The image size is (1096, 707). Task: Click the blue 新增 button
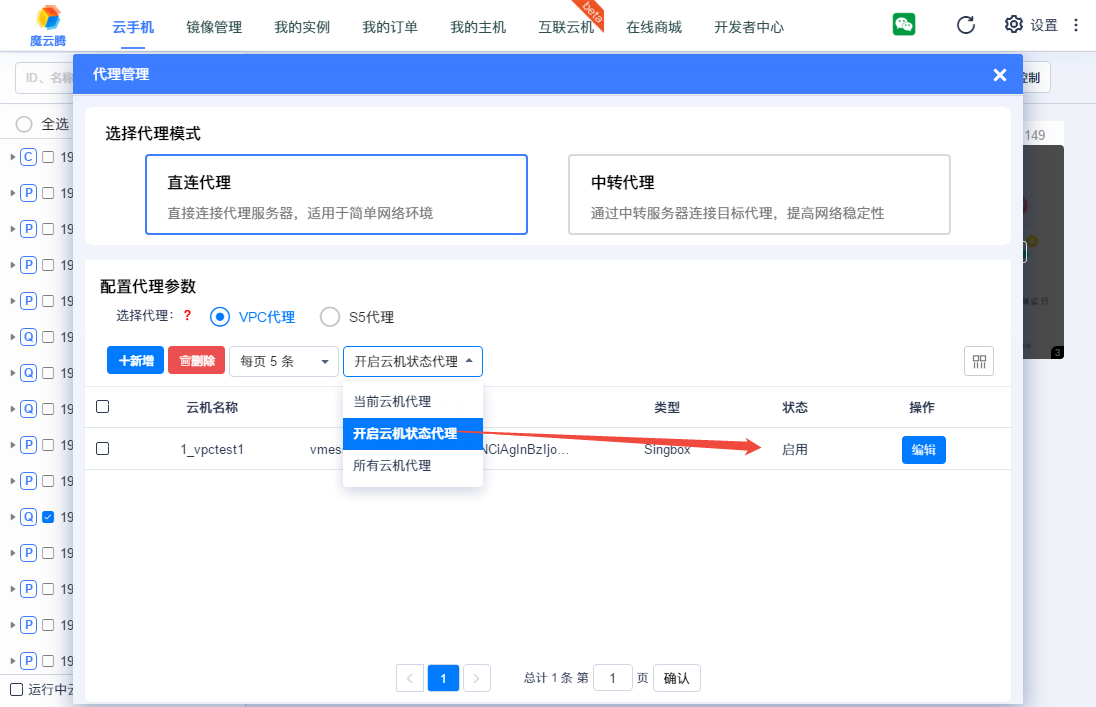click(x=135, y=361)
